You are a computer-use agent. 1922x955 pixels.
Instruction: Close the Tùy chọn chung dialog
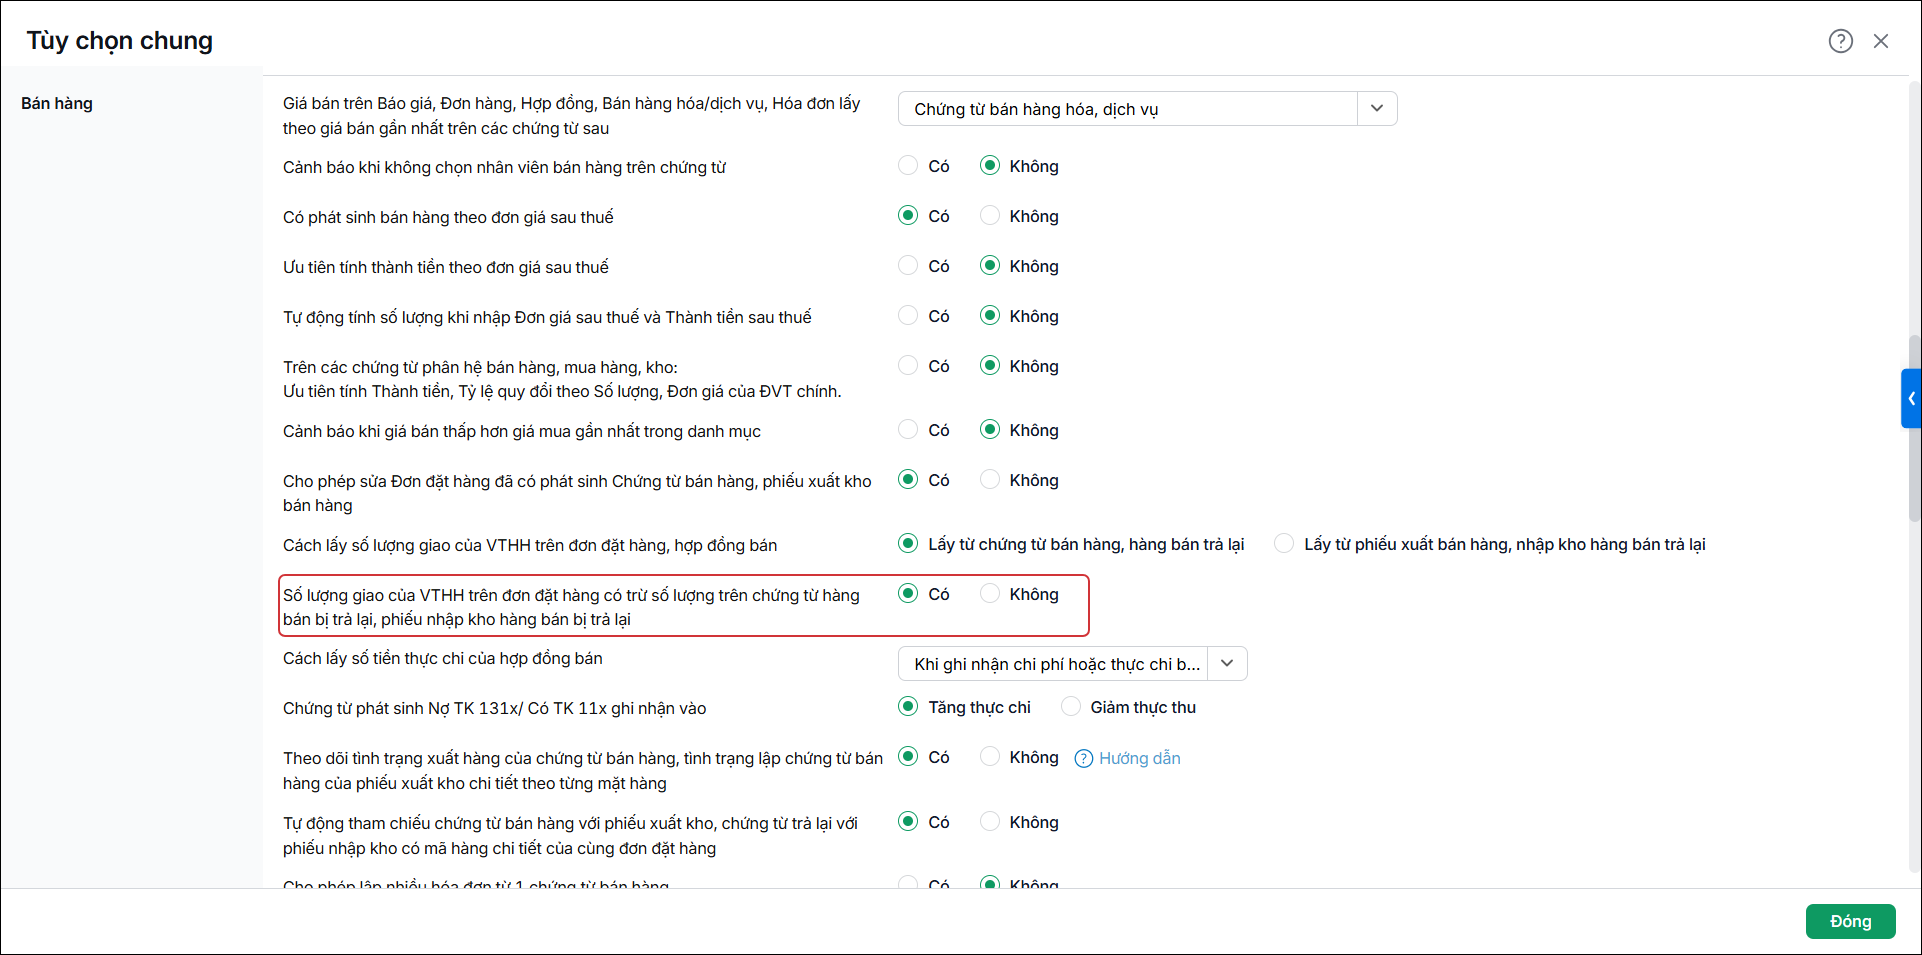[1881, 41]
